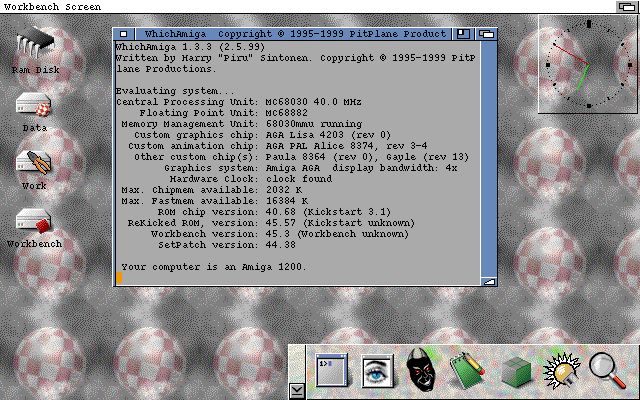Open the Ram Disk chip icon

(35, 44)
